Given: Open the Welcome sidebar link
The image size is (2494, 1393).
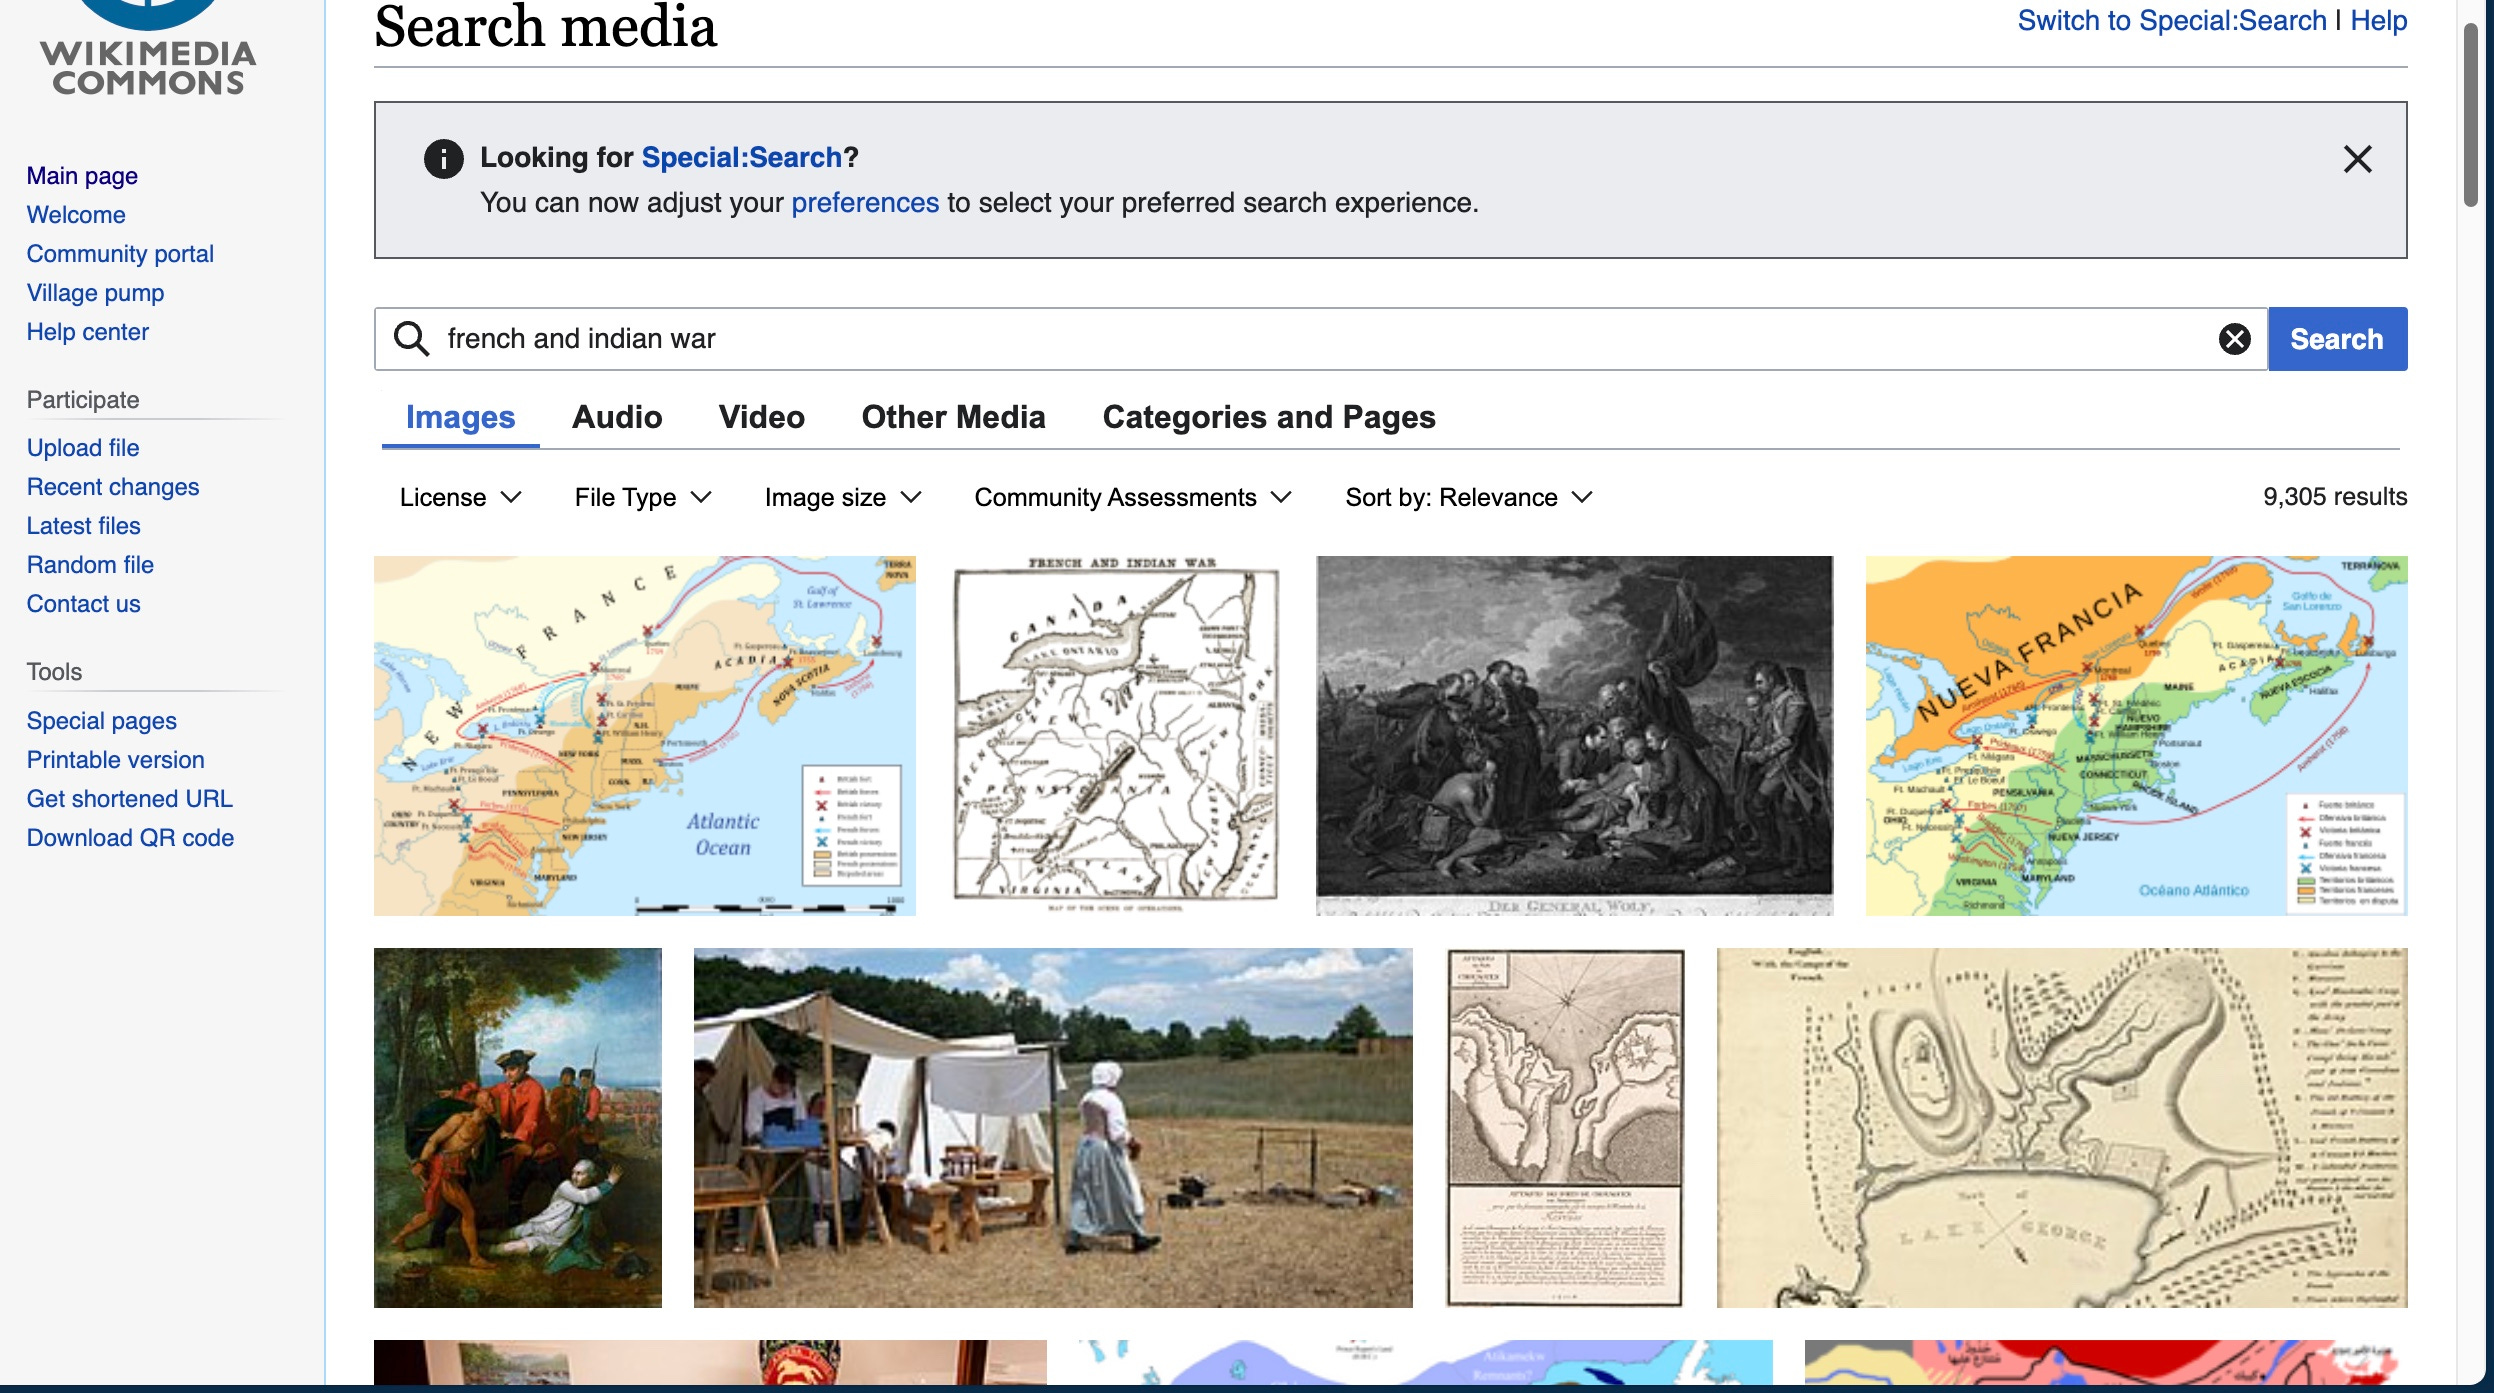Looking at the screenshot, I should (x=76, y=215).
